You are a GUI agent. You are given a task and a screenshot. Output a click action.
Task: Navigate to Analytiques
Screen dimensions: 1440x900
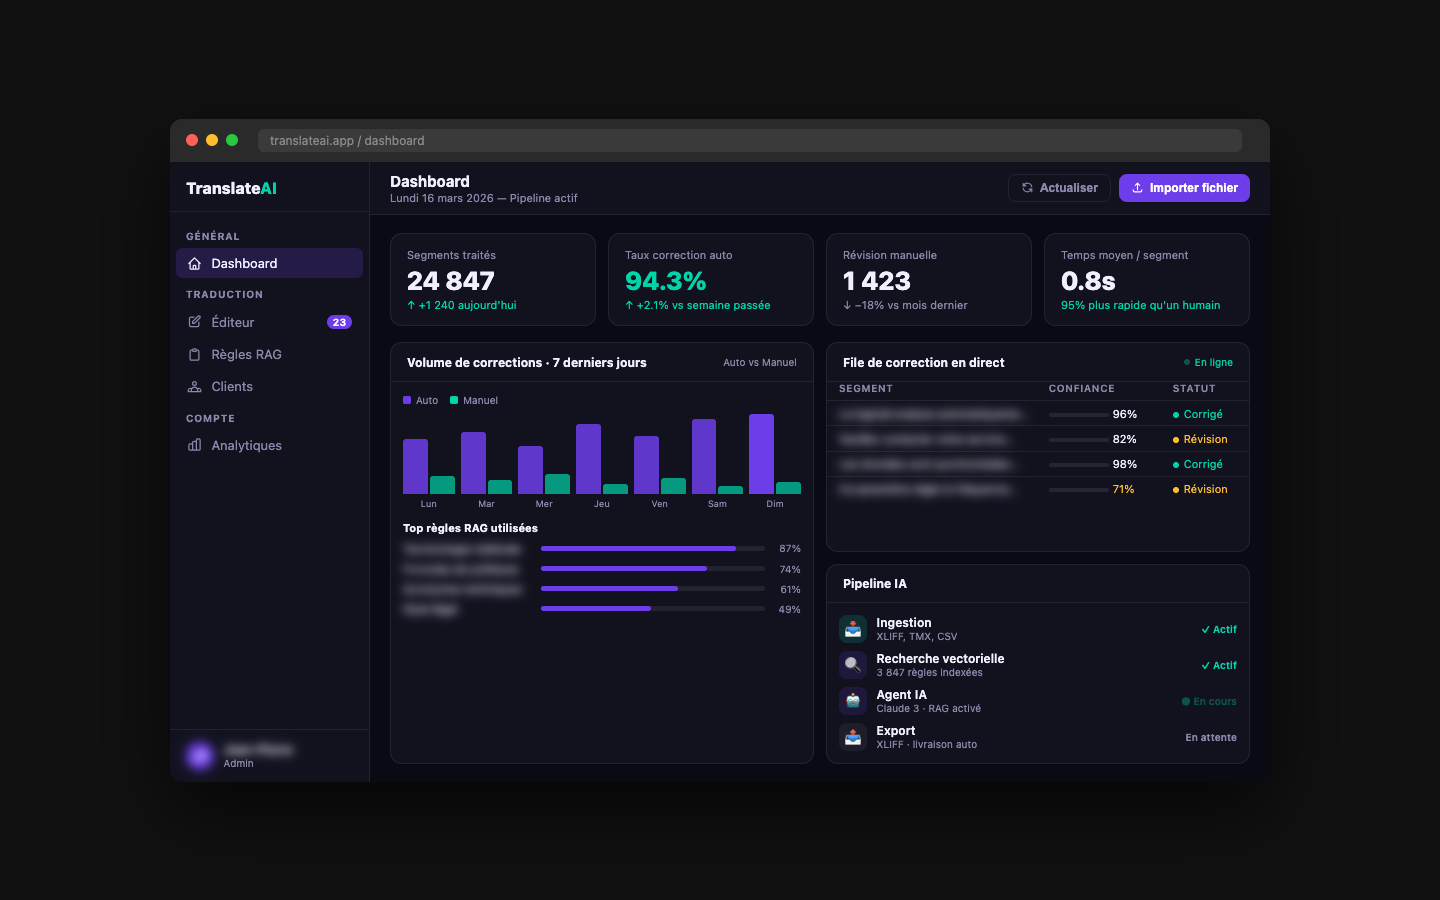click(269, 445)
